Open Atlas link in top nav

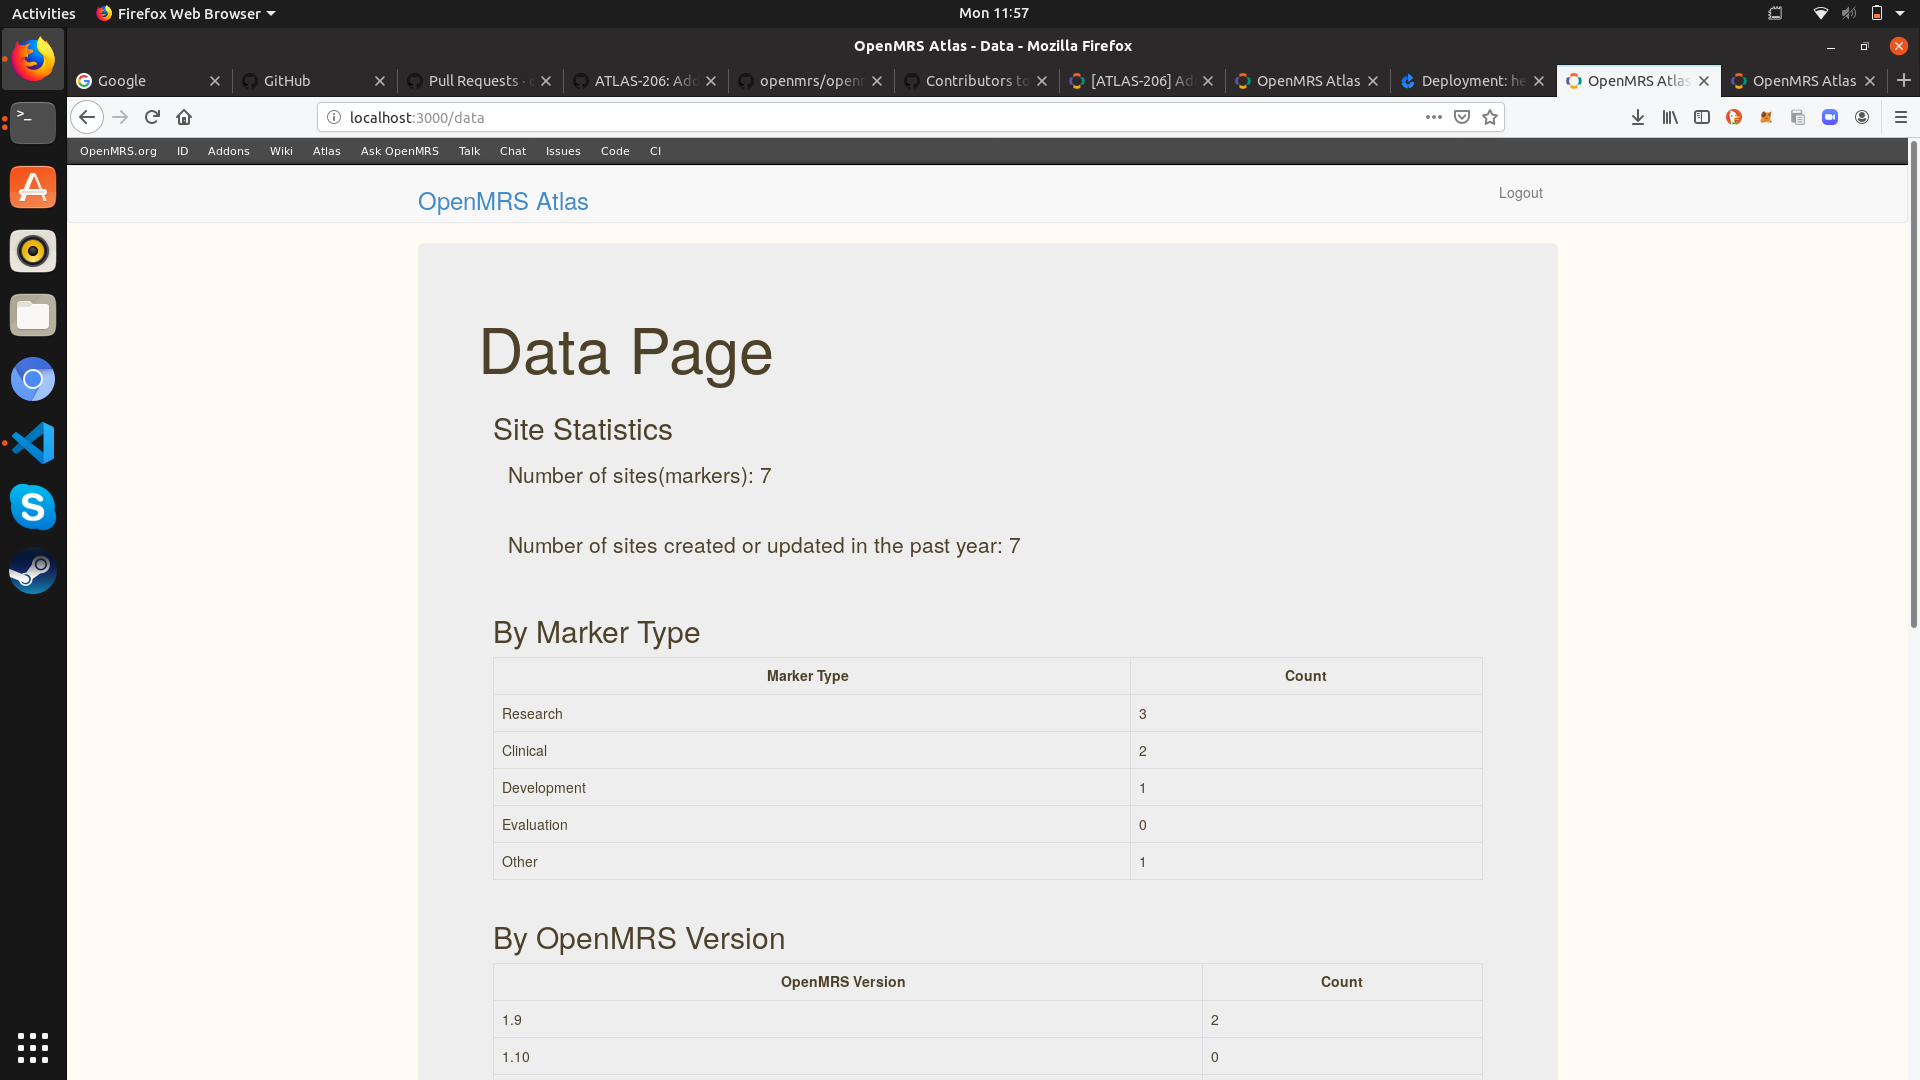pos(326,151)
